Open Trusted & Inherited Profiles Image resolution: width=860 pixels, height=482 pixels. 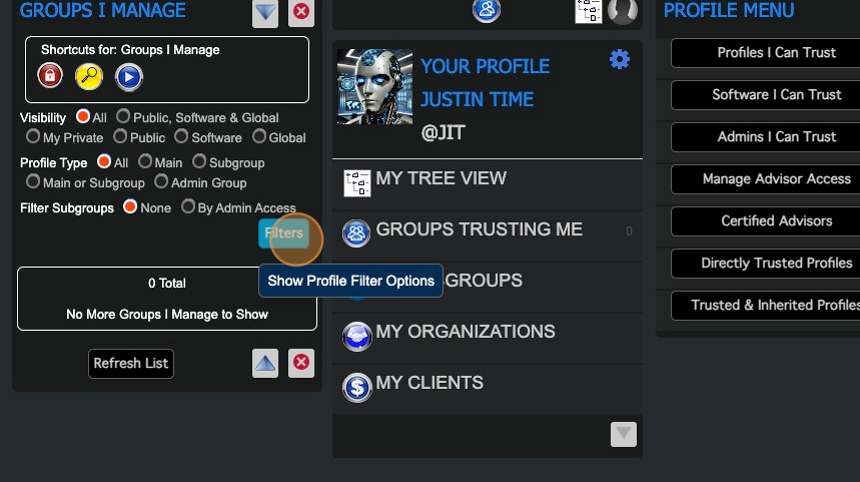[x=766, y=305]
